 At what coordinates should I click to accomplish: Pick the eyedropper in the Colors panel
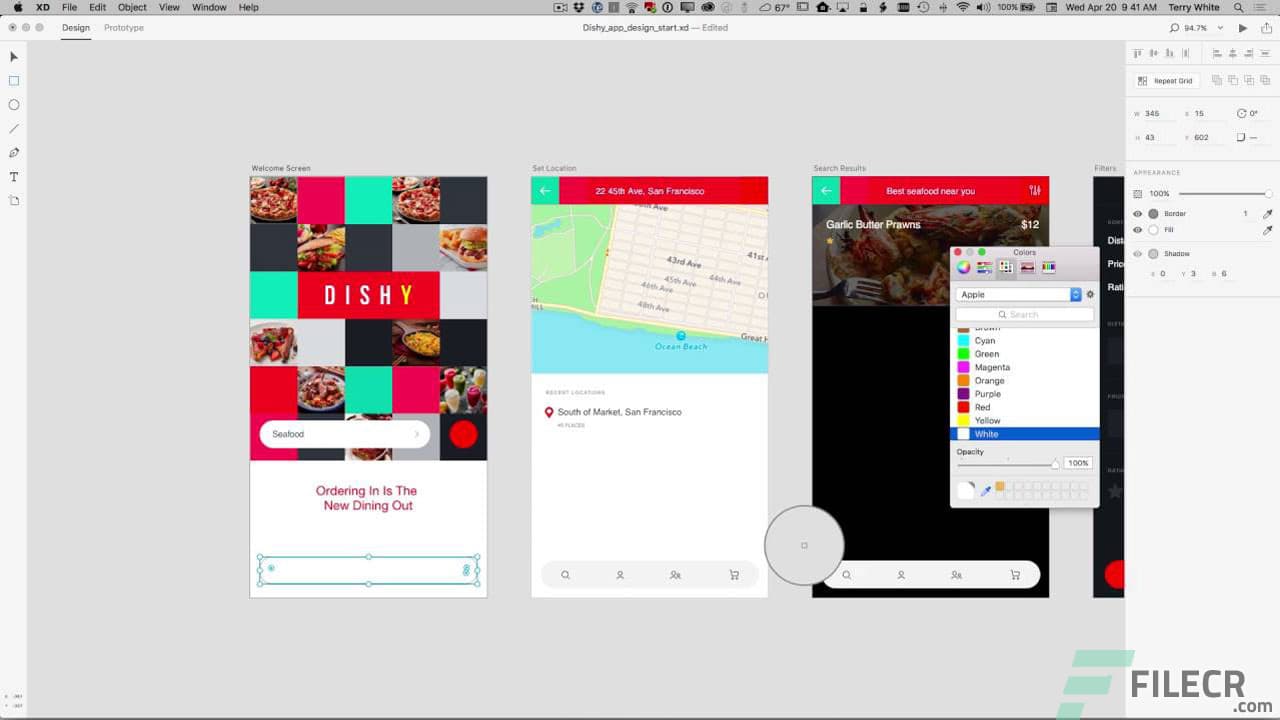pos(984,490)
